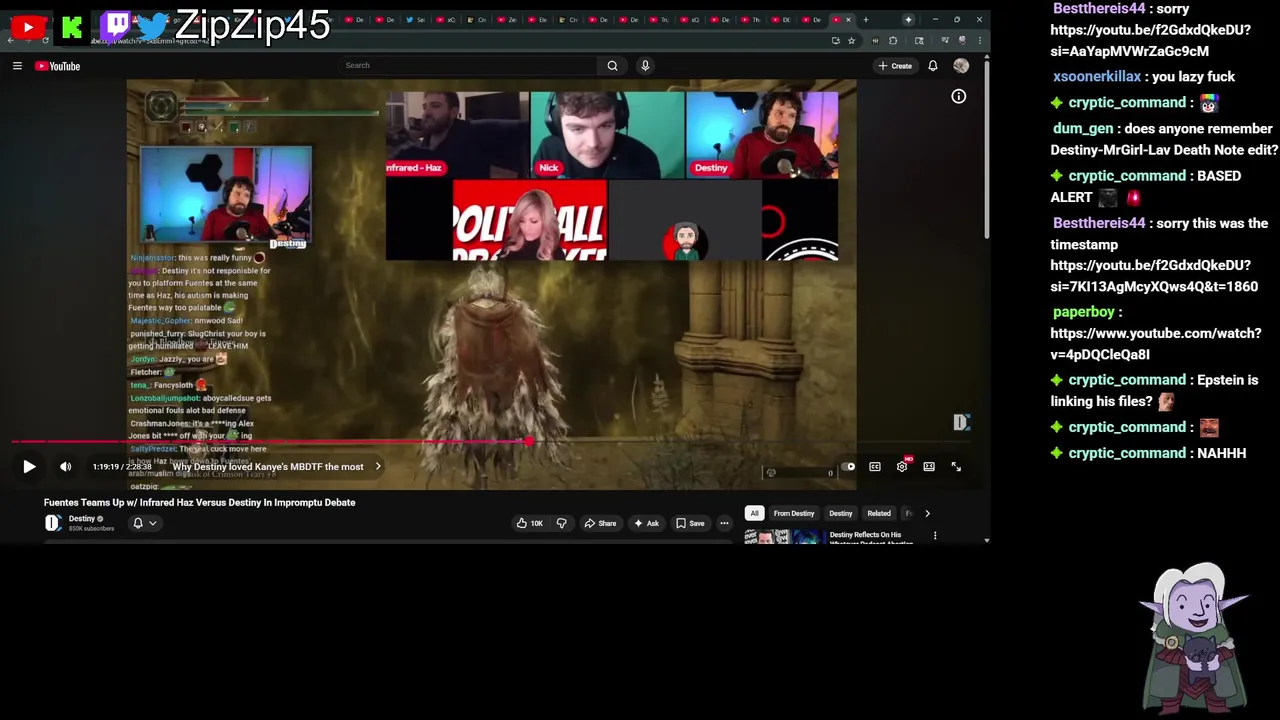
Task: Dislike the video with thumbs down
Action: click(561, 523)
